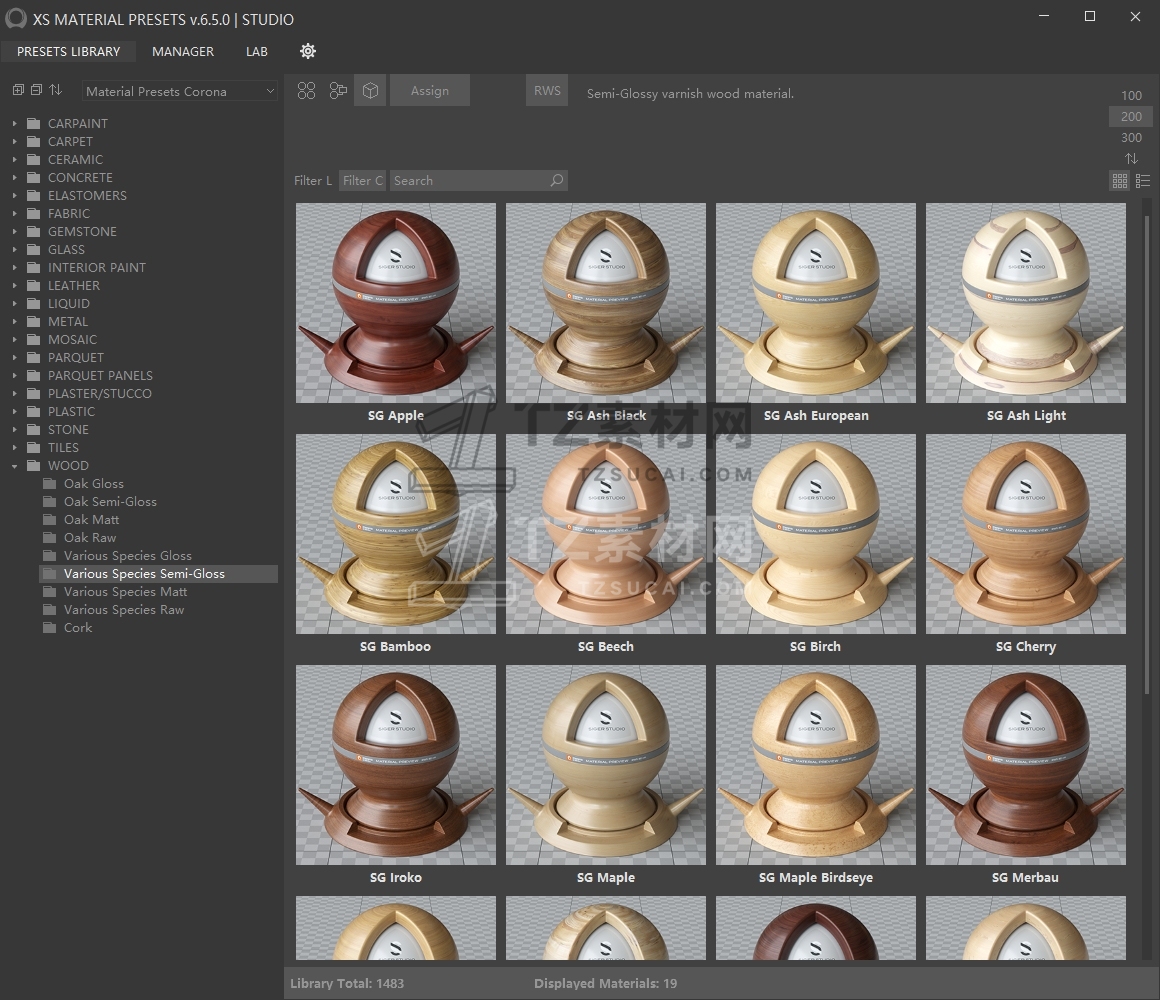Select the SG Ash Black material thumbnail
Image resolution: width=1160 pixels, height=1000 pixels.
[x=606, y=303]
